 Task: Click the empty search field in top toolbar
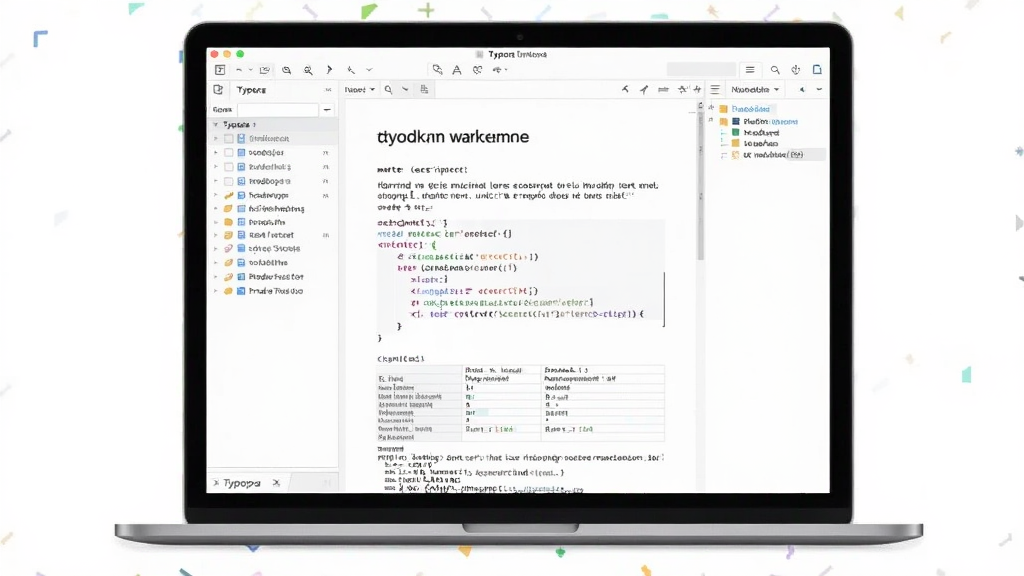(701, 69)
